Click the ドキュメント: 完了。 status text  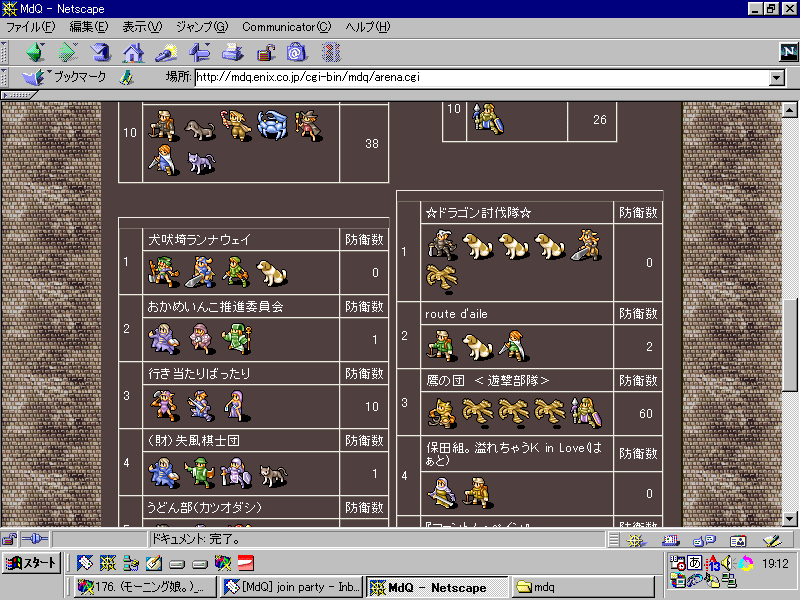pos(195,539)
